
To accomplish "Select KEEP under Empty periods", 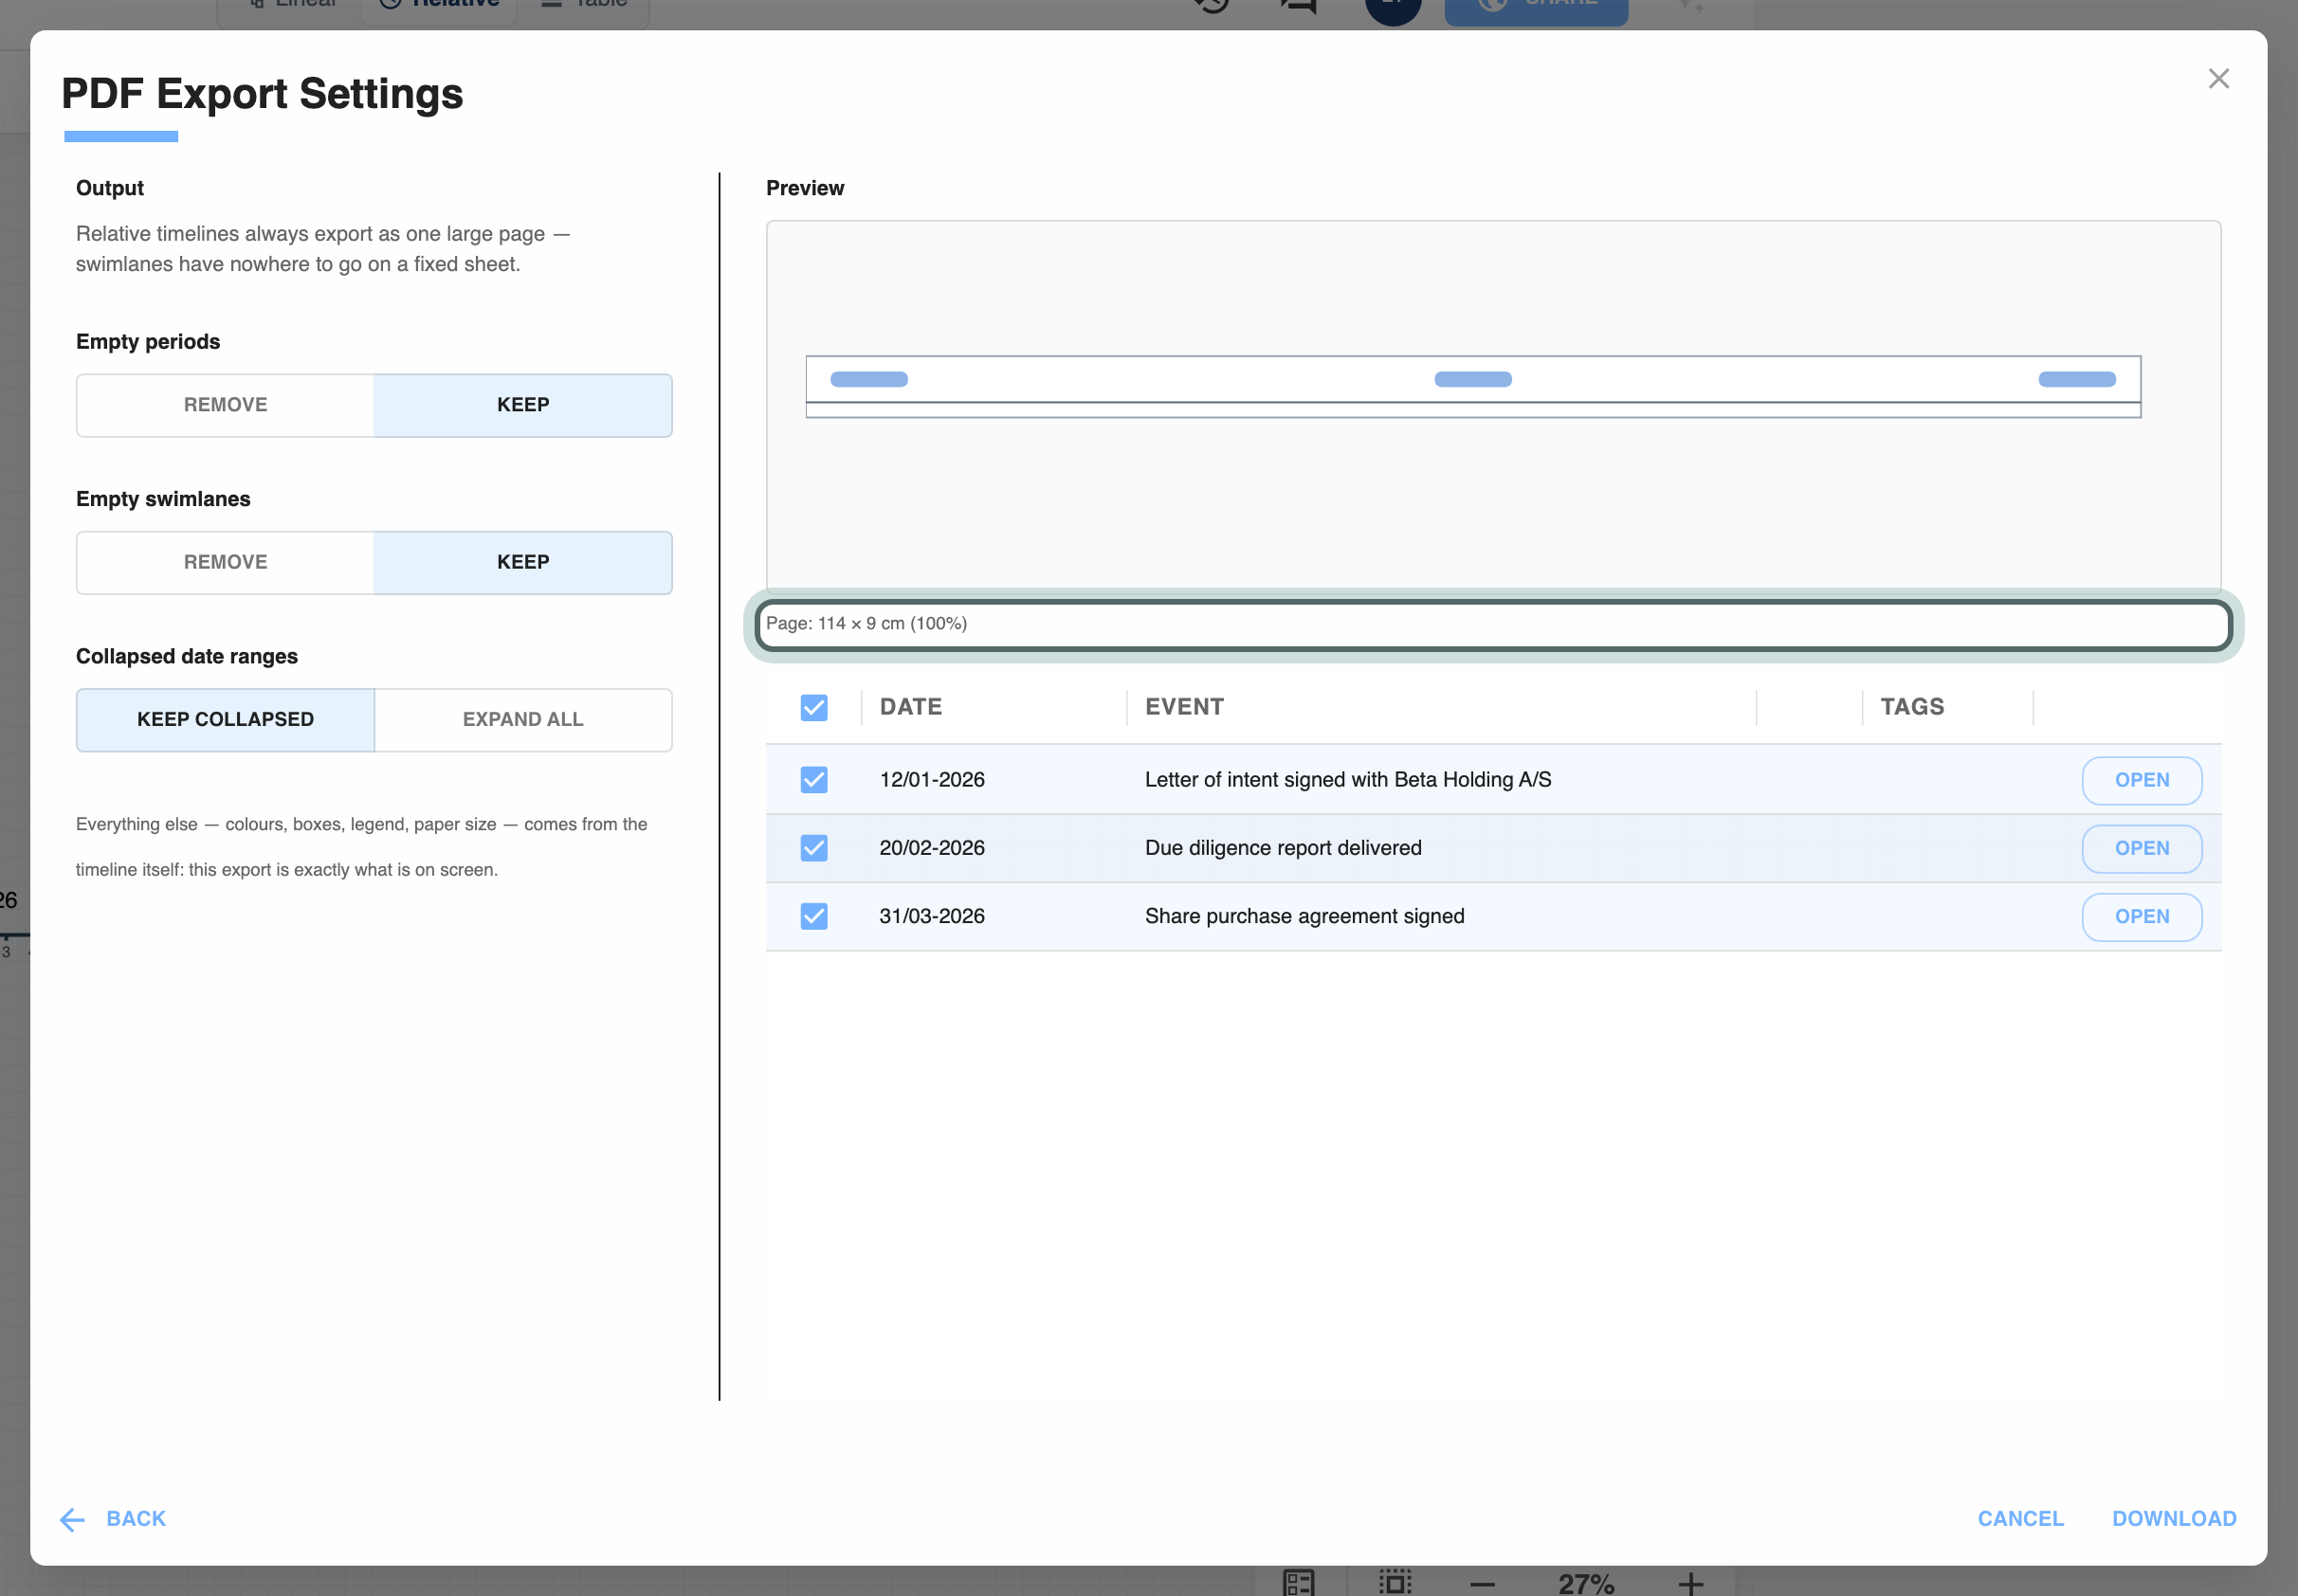I will click(523, 405).
